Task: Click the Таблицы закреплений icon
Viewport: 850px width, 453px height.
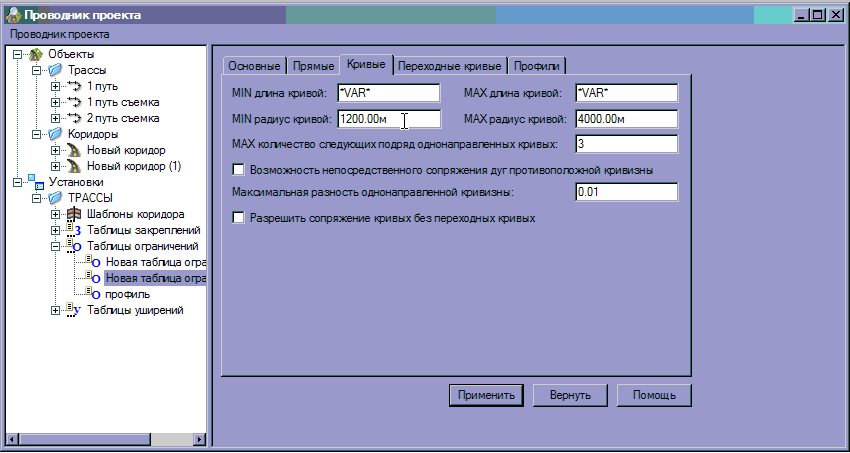Action: coord(74,230)
